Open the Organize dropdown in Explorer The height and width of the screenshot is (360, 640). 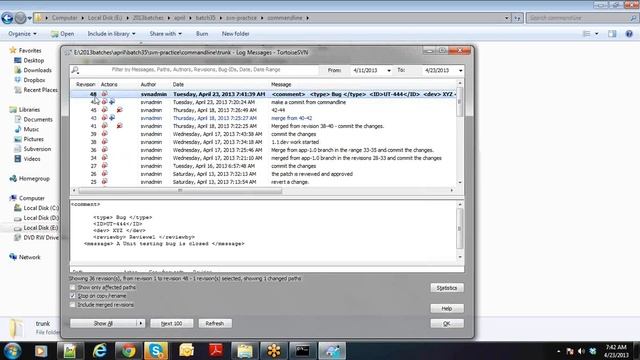point(22,34)
